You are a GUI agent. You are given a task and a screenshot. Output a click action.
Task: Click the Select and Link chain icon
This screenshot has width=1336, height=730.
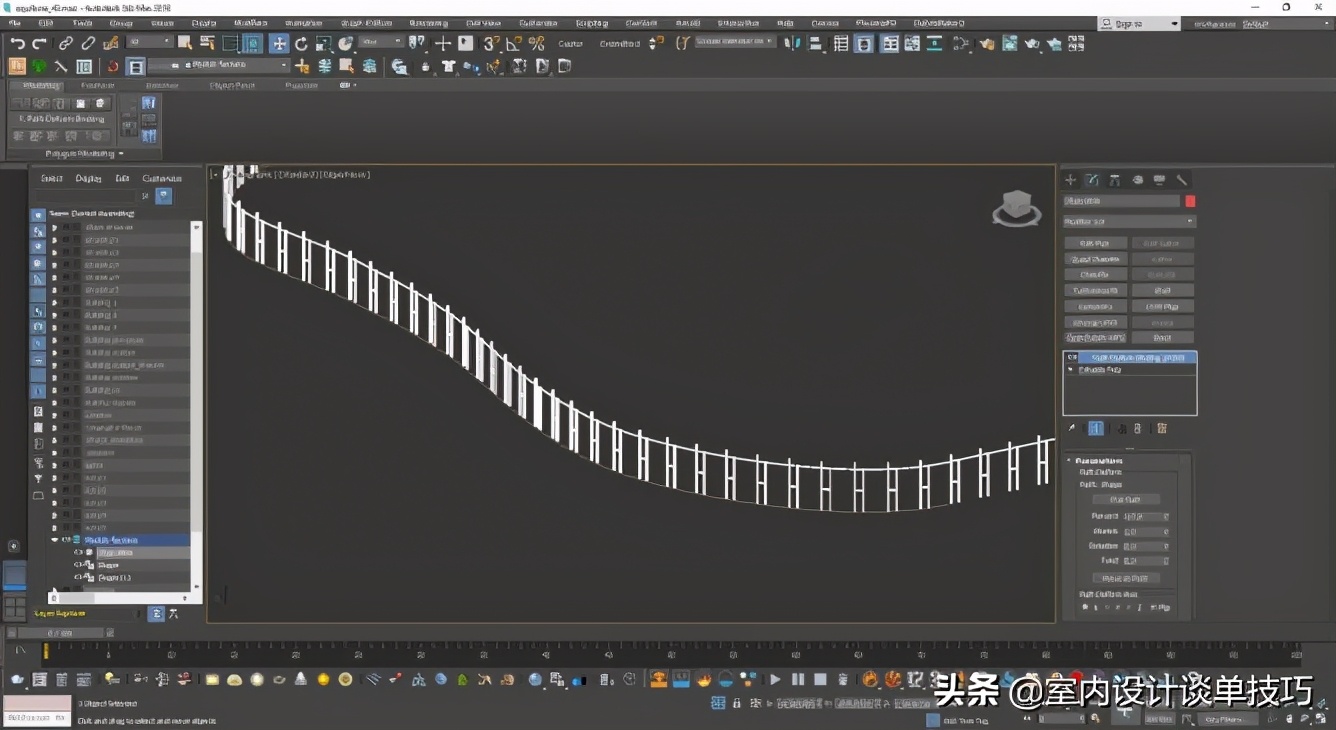tap(66, 43)
